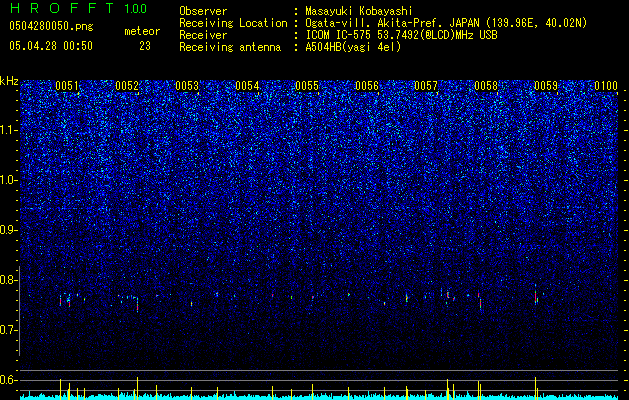Click the Receiving Location label
Image resolution: width=629 pixels, height=400 pixels.
[233, 23]
